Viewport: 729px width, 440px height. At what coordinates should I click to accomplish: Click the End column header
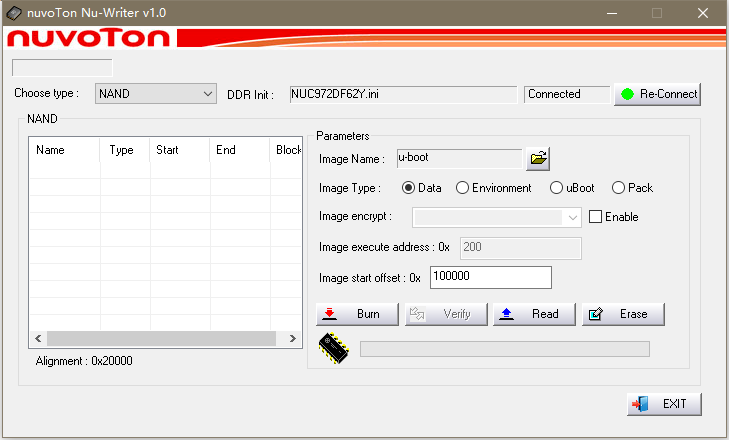point(239,150)
